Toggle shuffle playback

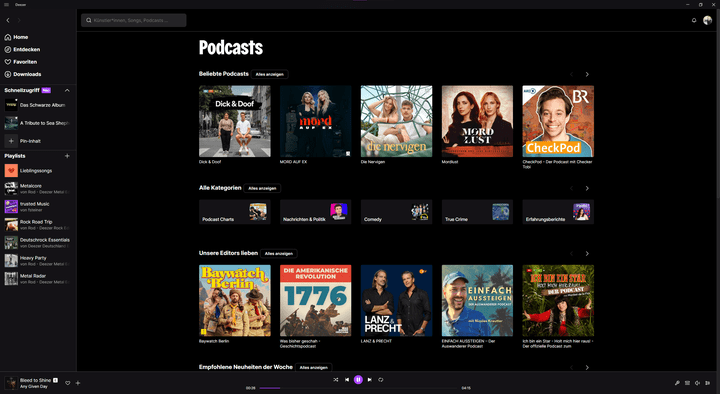click(x=336, y=380)
